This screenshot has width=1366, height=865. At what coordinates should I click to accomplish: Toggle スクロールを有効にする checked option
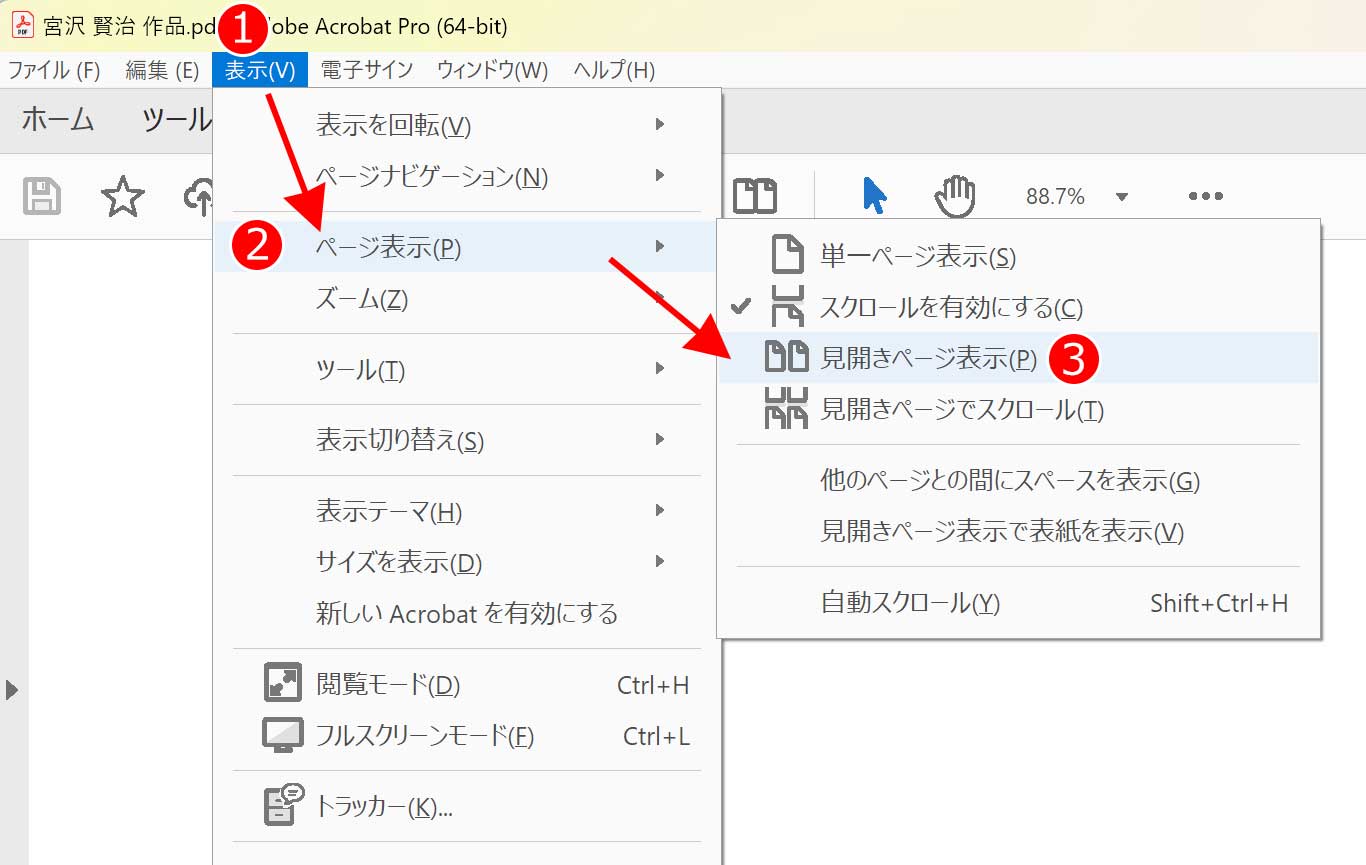pos(1019,306)
